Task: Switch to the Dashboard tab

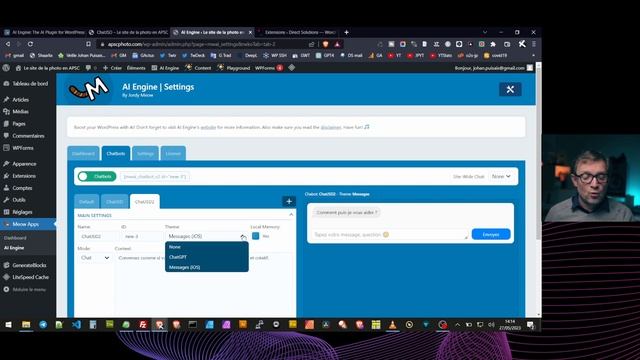Action: pyautogui.click(x=83, y=153)
